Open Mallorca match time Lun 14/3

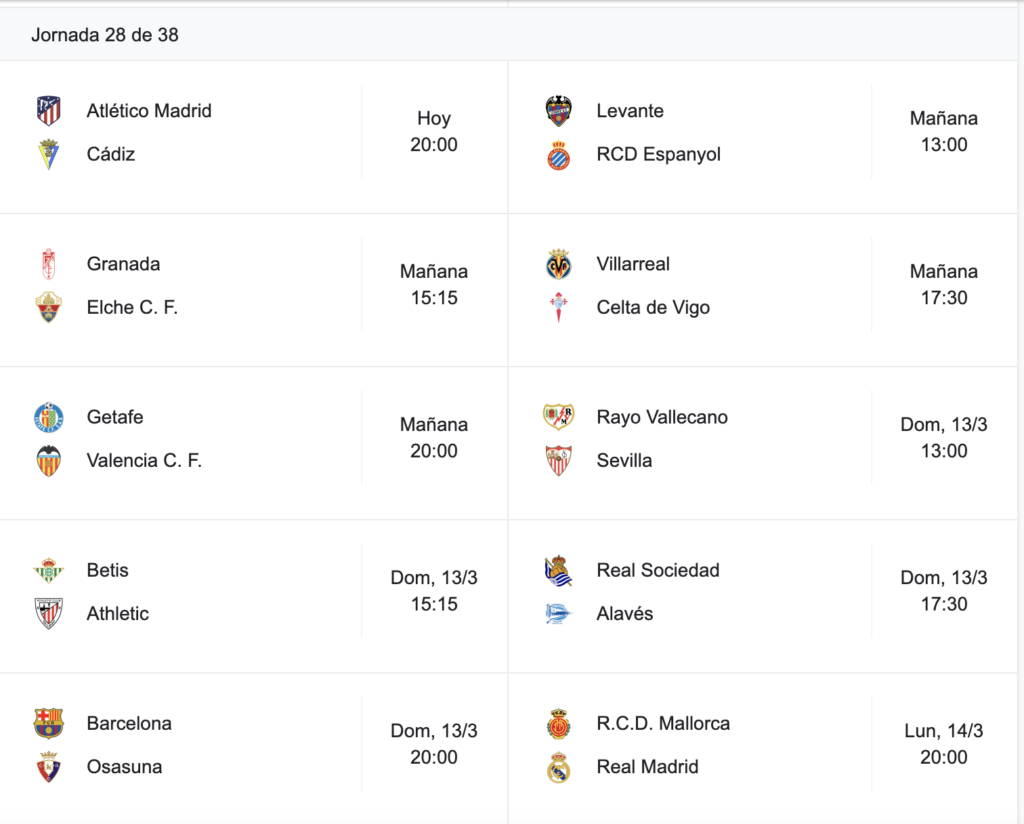click(x=944, y=744)
